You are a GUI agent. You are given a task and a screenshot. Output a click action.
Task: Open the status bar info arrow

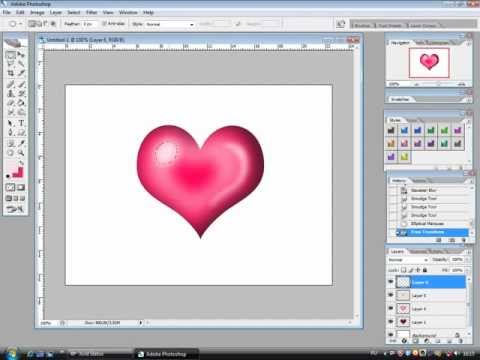(141, 323)
